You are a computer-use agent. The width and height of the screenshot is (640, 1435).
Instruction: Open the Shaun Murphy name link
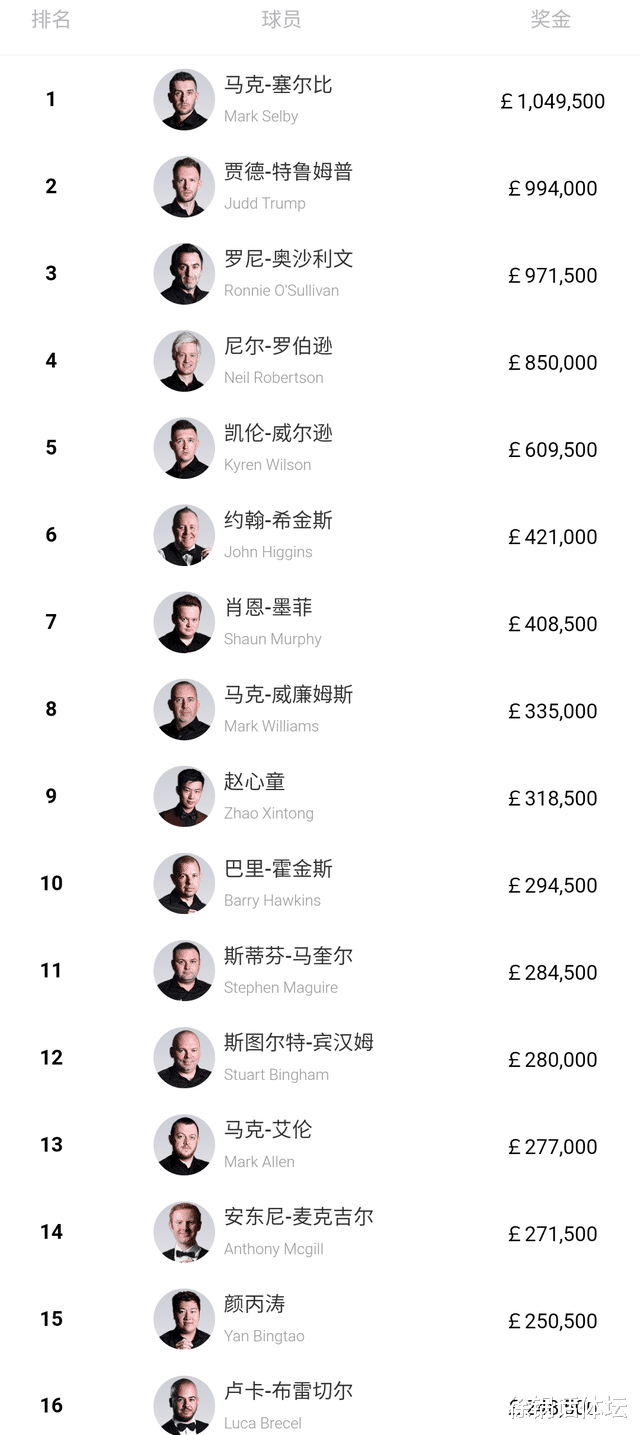coord(273,639)
